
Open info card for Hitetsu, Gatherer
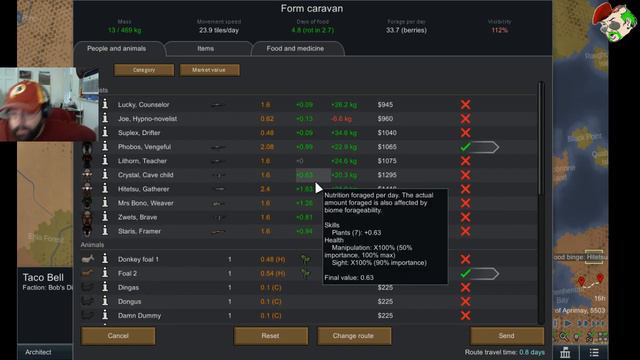click(x=105, y=189)
